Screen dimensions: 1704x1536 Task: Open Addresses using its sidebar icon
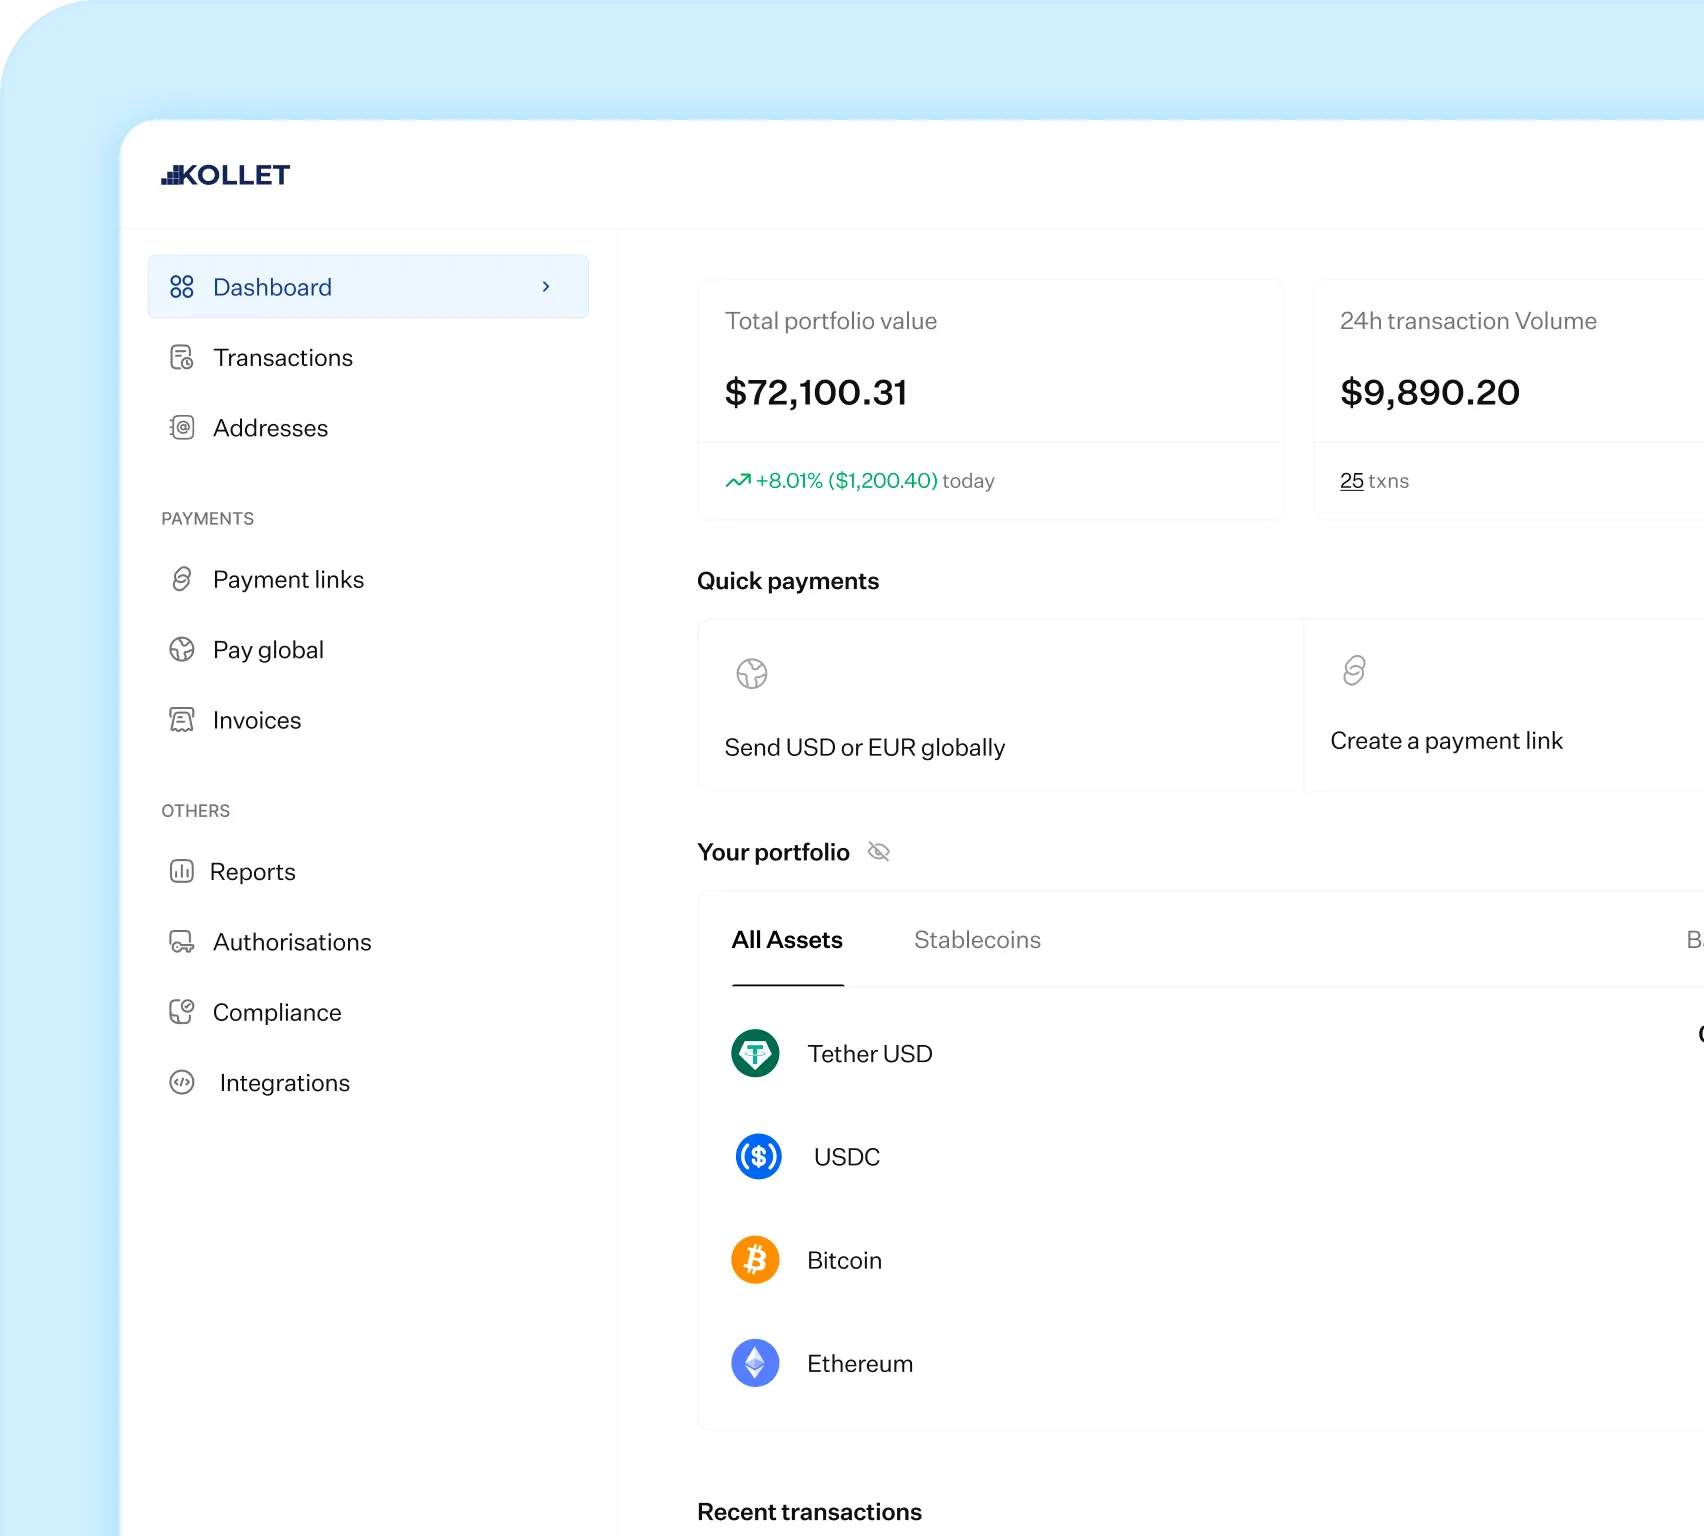pyautogui.click(x=181, y=428)
